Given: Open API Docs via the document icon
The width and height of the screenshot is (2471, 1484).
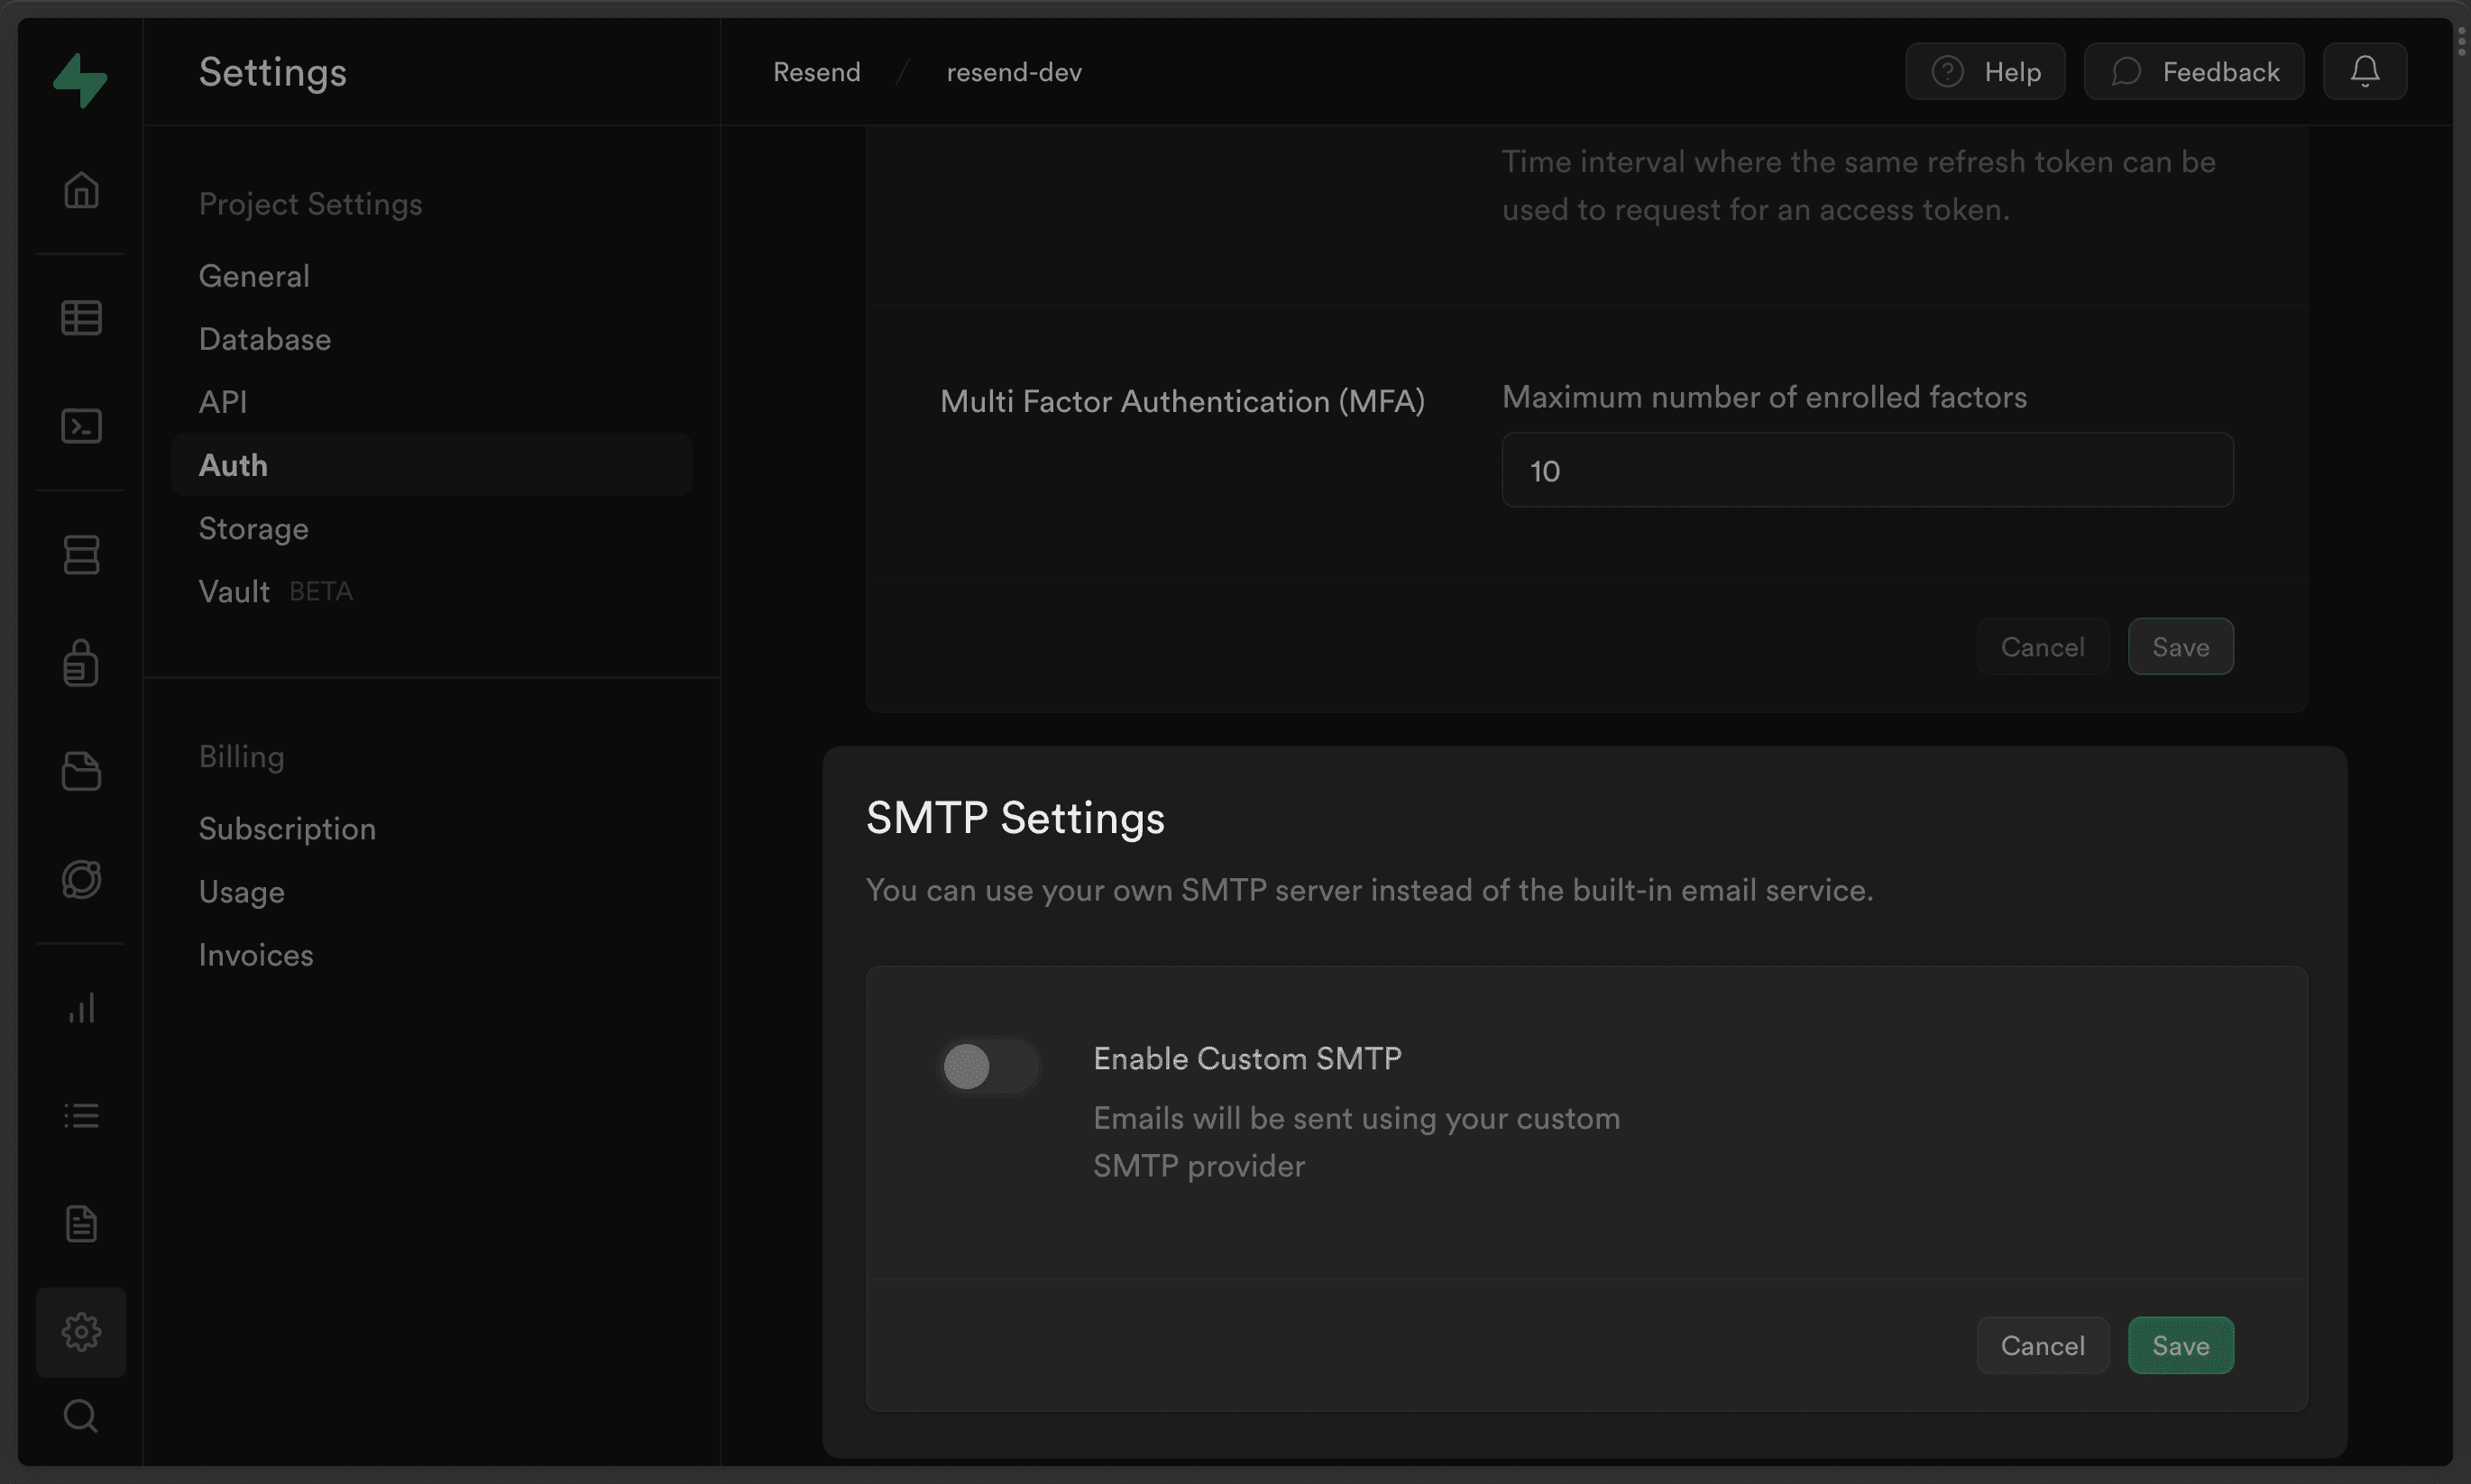Looking at the screenshot, I should [81, 1224].
